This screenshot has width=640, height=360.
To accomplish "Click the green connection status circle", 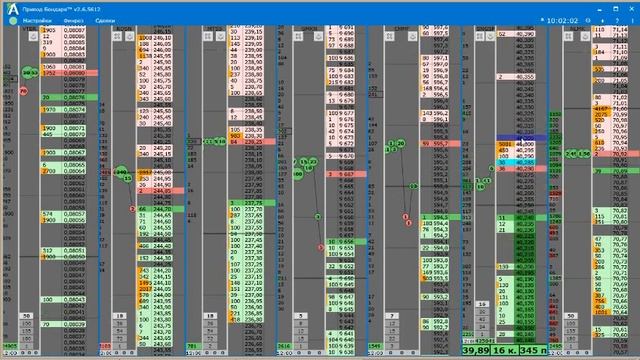I will tap(13, 20).
